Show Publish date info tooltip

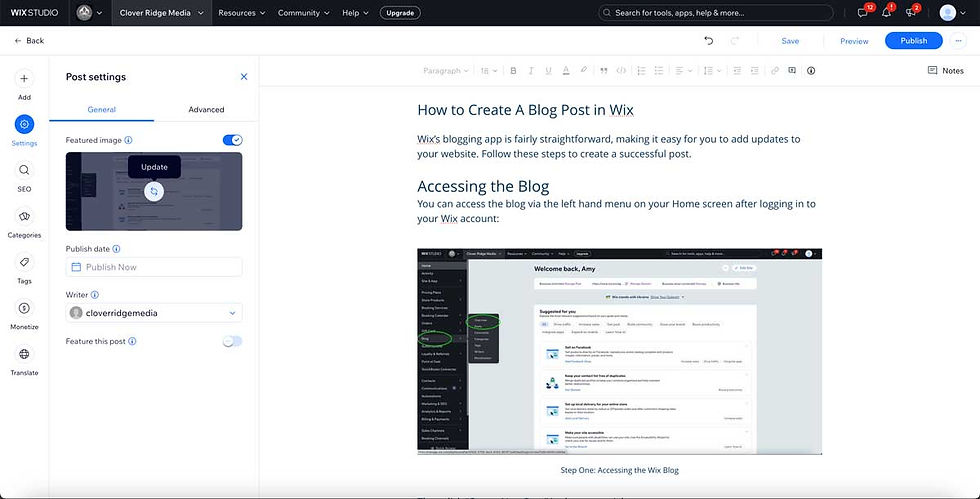(x=116, y=249)
